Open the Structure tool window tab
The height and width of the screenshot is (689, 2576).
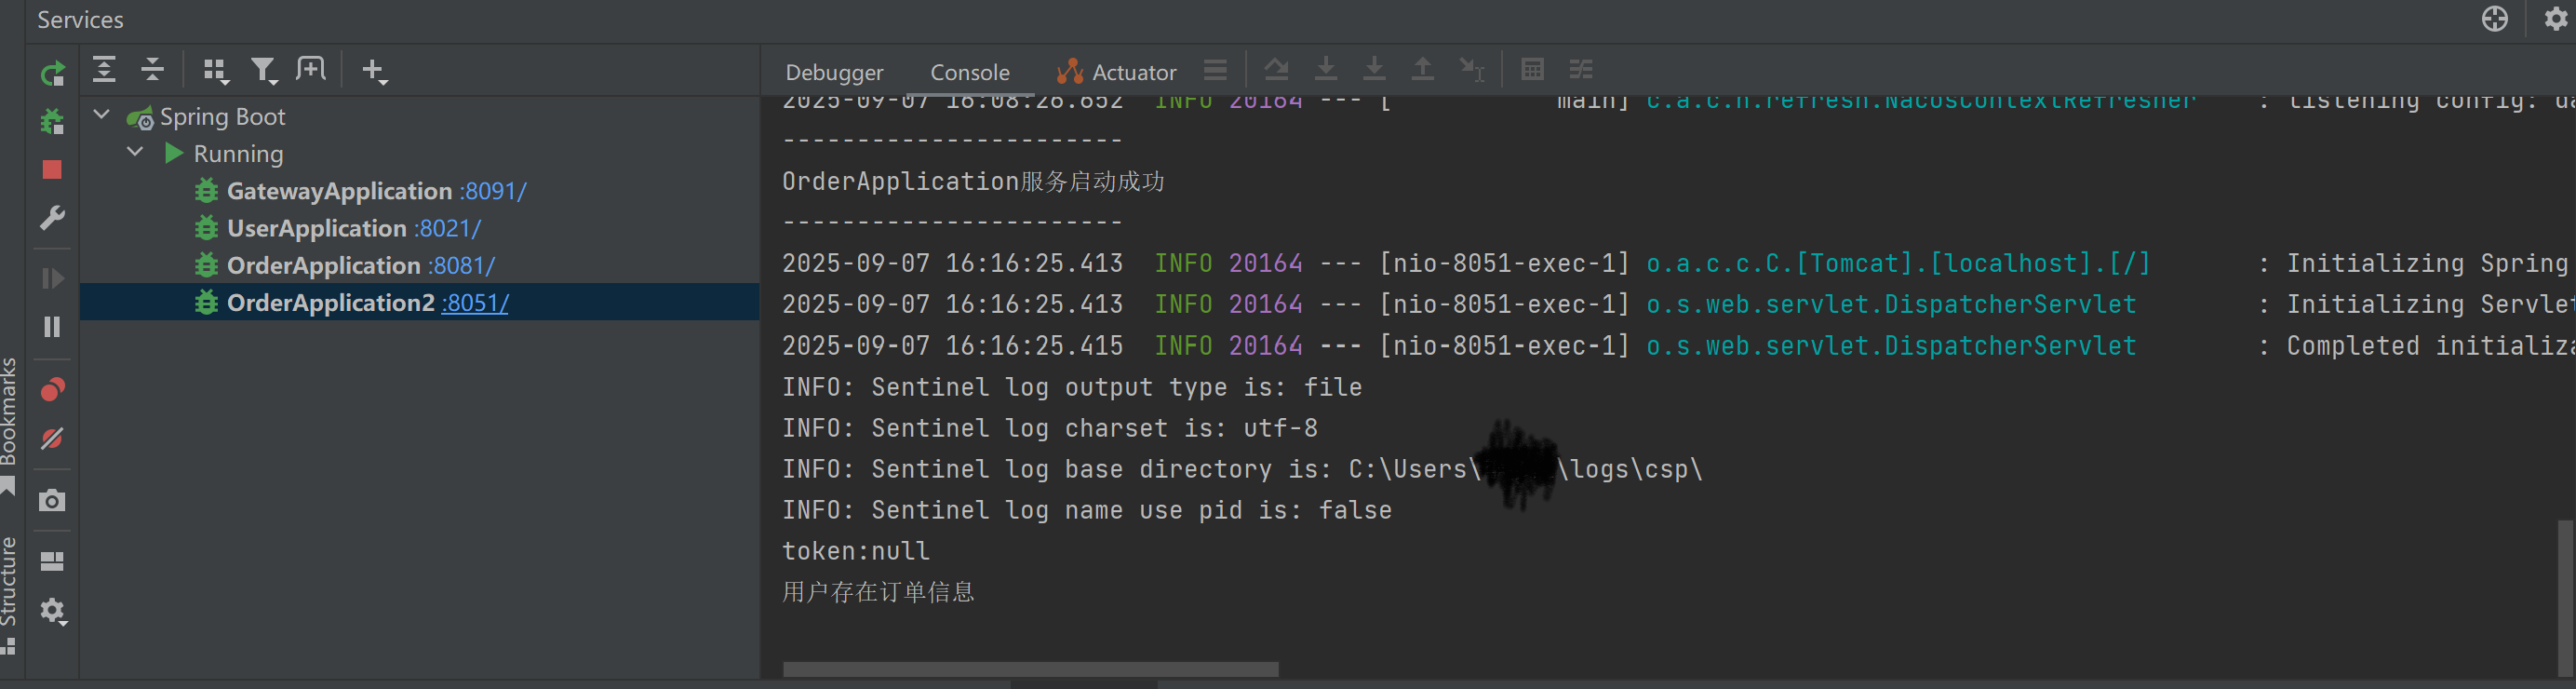(x=9, y=594)
